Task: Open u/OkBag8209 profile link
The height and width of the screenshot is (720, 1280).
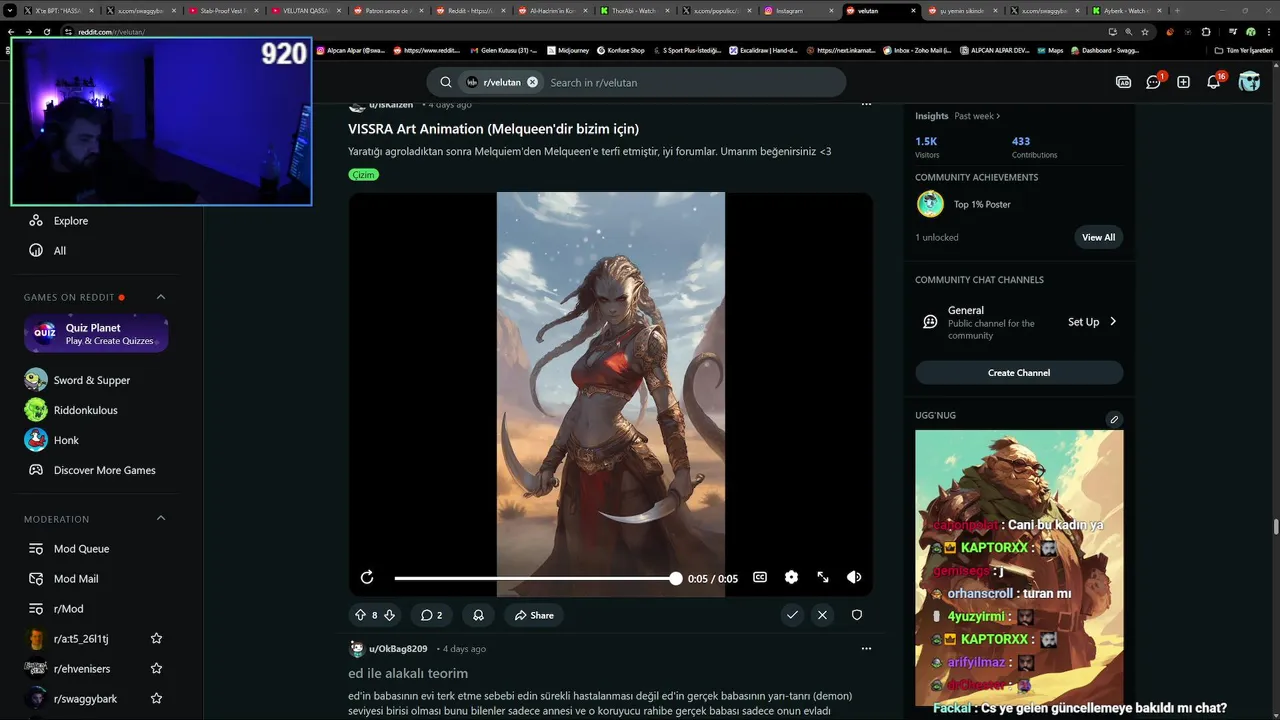Action: click(x=398, y=649)
